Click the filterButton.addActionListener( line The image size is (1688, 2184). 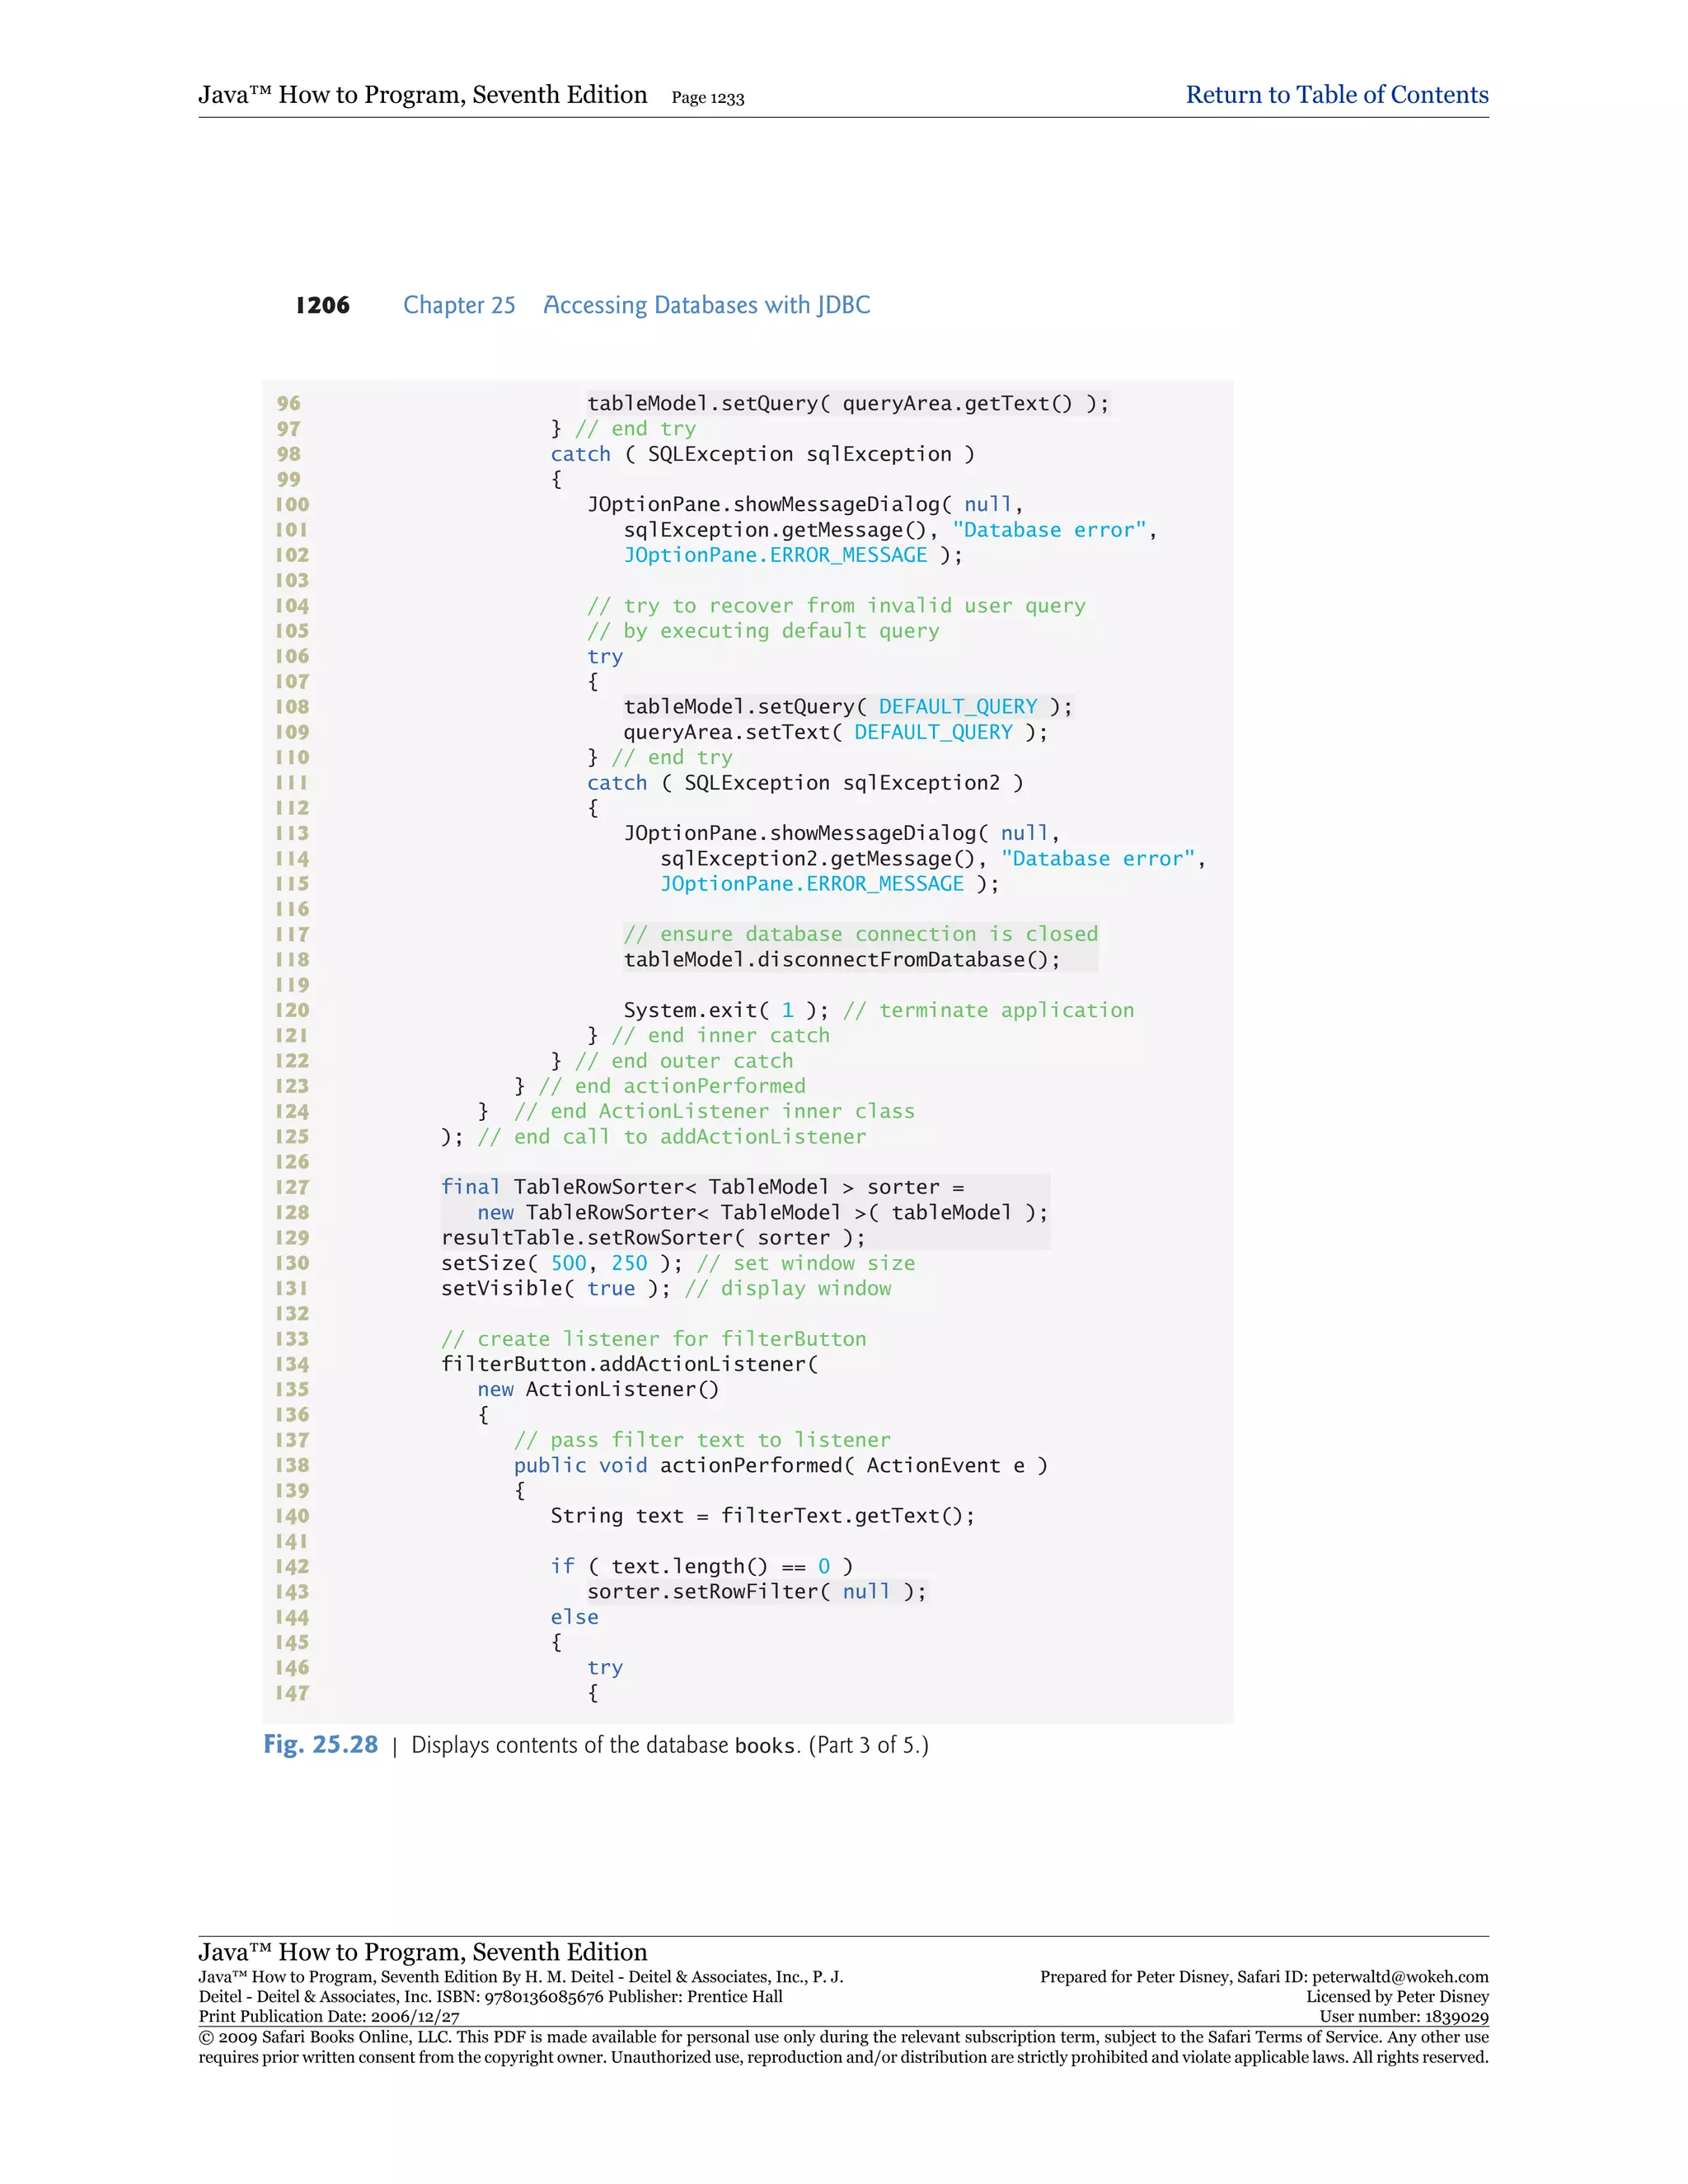point(629,1364)
